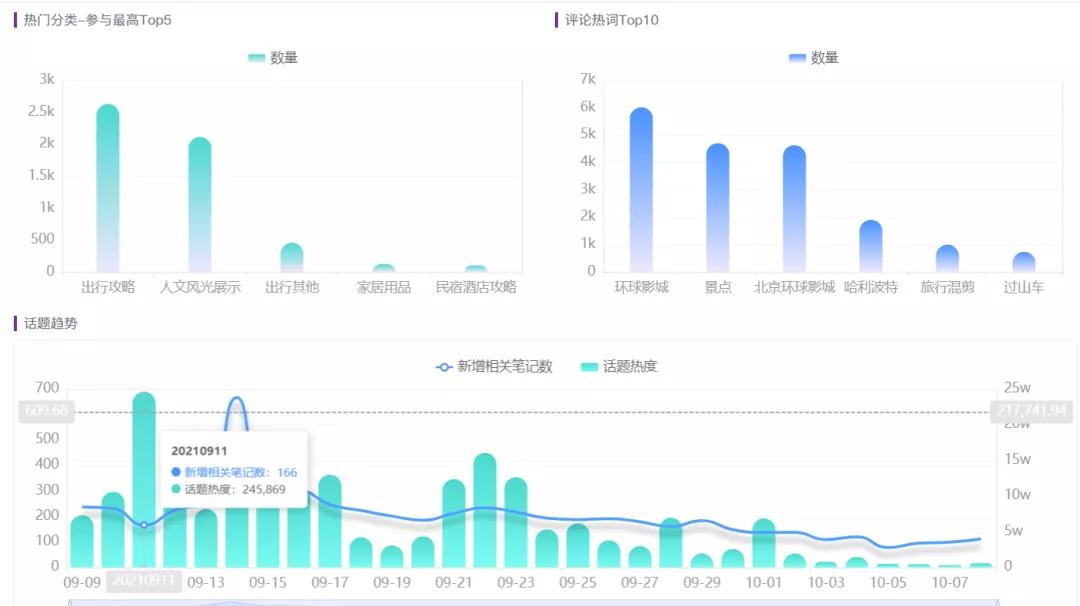Click the line data point at 20210911
Image resolution: width=1080 pixels, height=606 pixels.
(x=144, y=525)
